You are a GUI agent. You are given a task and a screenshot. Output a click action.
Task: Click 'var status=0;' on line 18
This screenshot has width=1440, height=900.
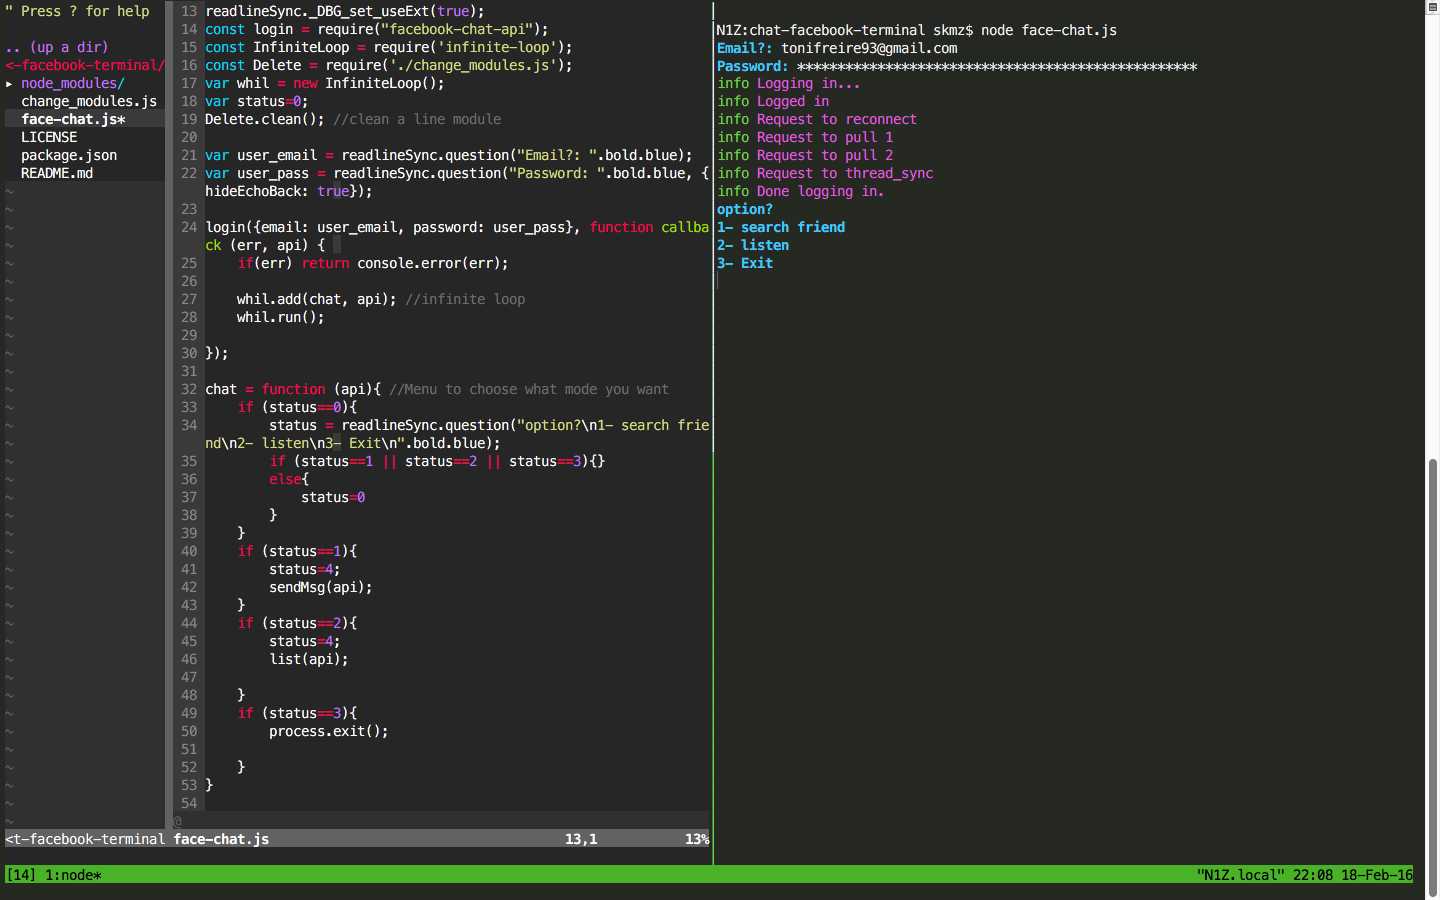click(x=257, y=101)
